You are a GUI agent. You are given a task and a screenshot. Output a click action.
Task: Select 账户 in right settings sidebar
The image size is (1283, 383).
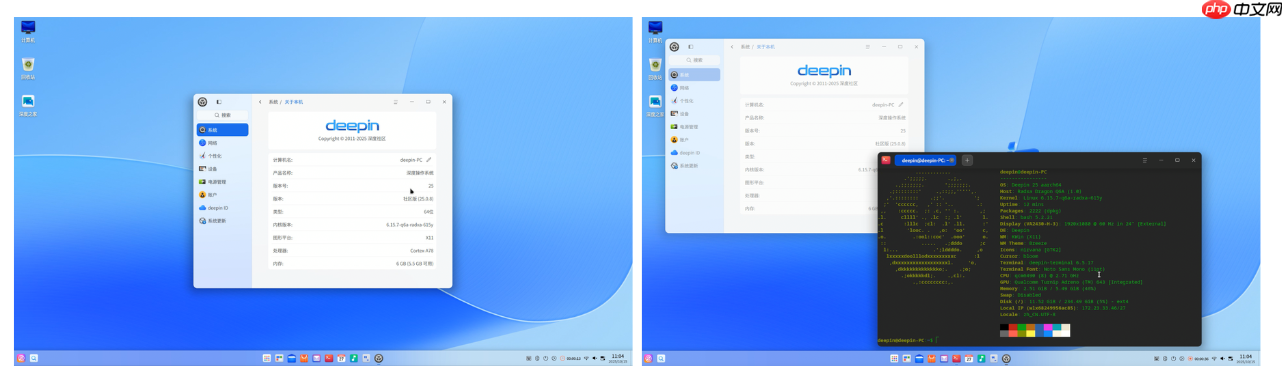694,139
